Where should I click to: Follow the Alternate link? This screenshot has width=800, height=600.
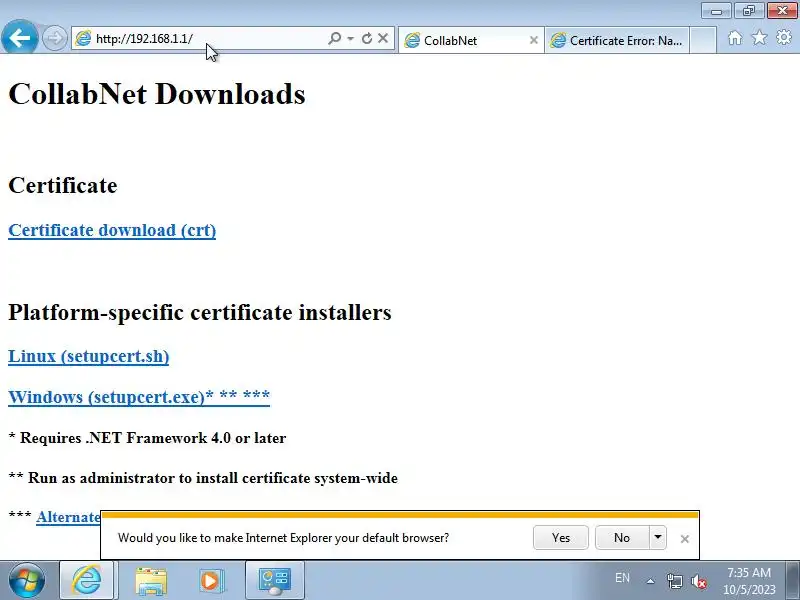click(68, 517)
